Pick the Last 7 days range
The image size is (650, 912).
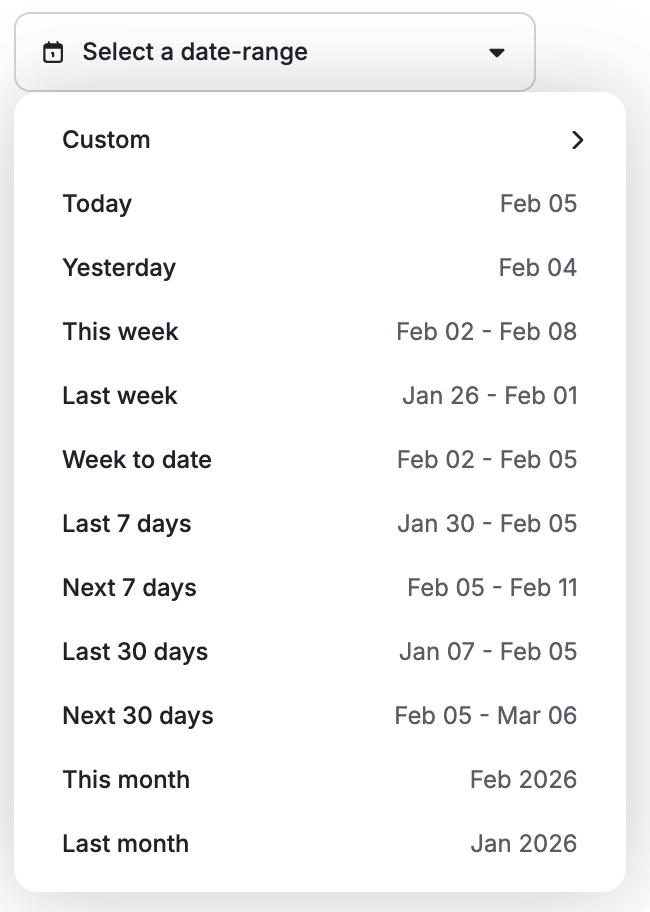click(x=127, y=524)
